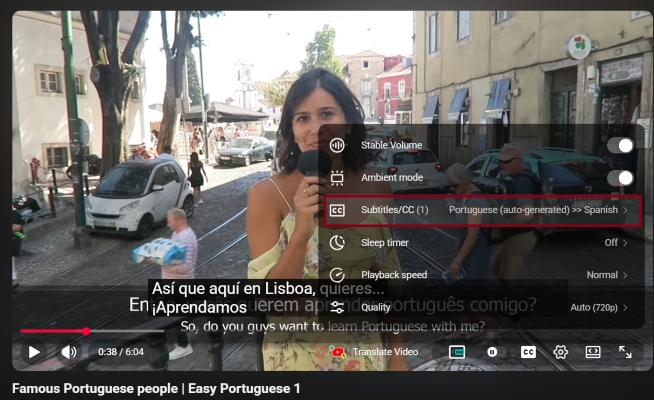Expand subtitles chevron next to Spanish

(625, 210)
